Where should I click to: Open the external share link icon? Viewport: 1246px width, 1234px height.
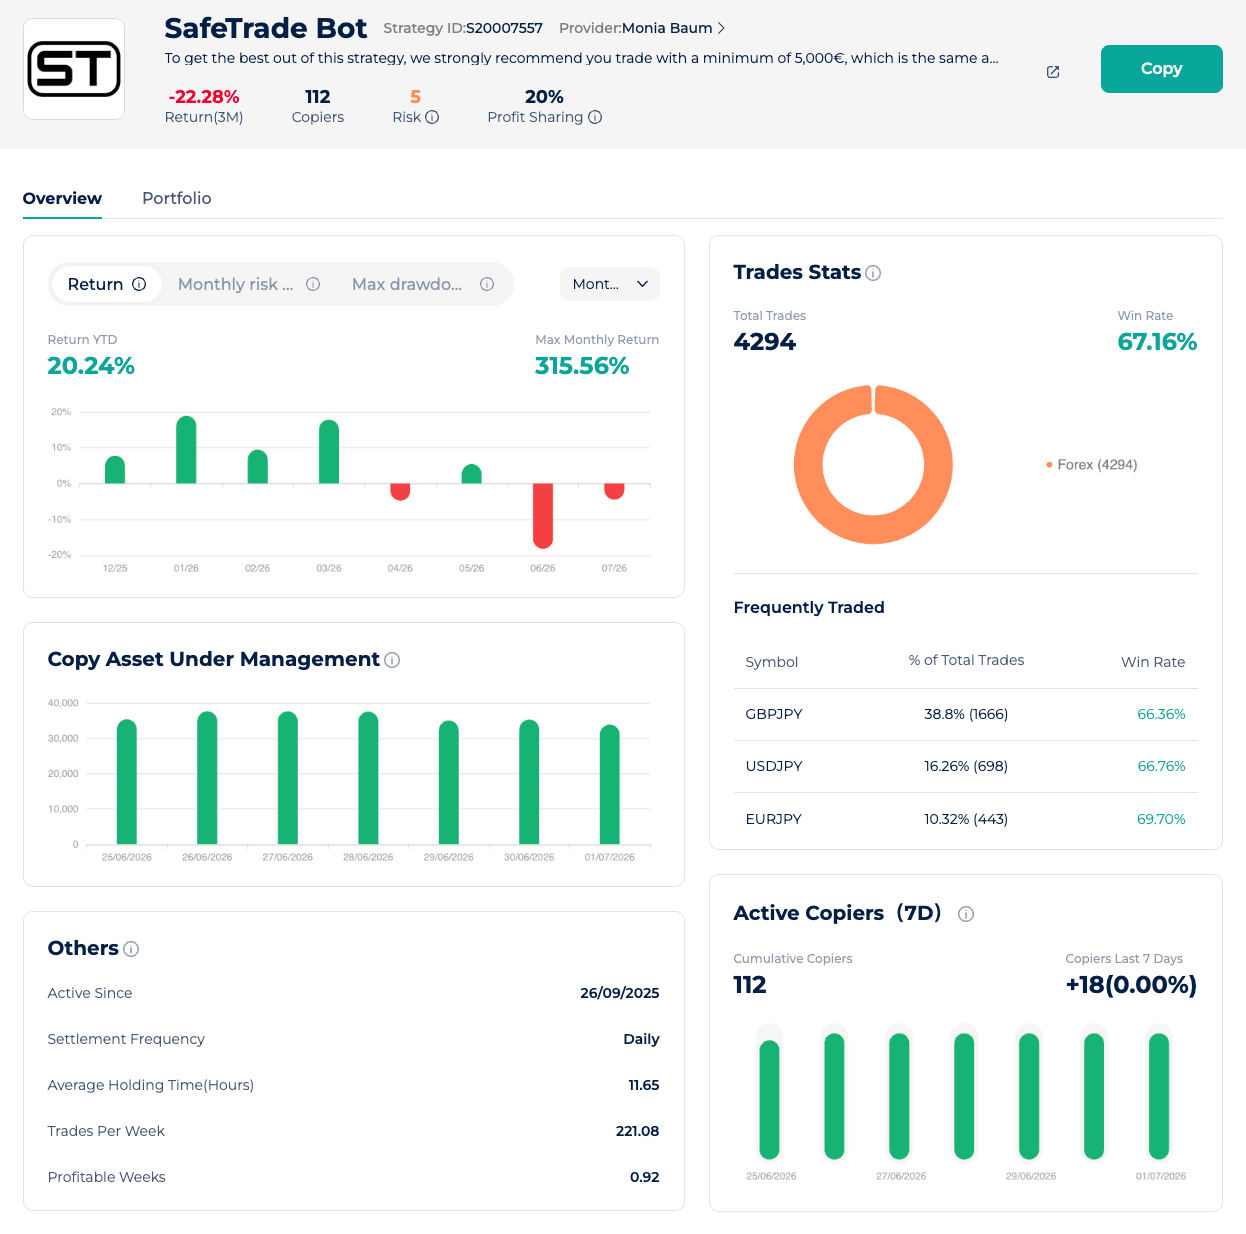pyautogui.click(x=1053, y=72)
